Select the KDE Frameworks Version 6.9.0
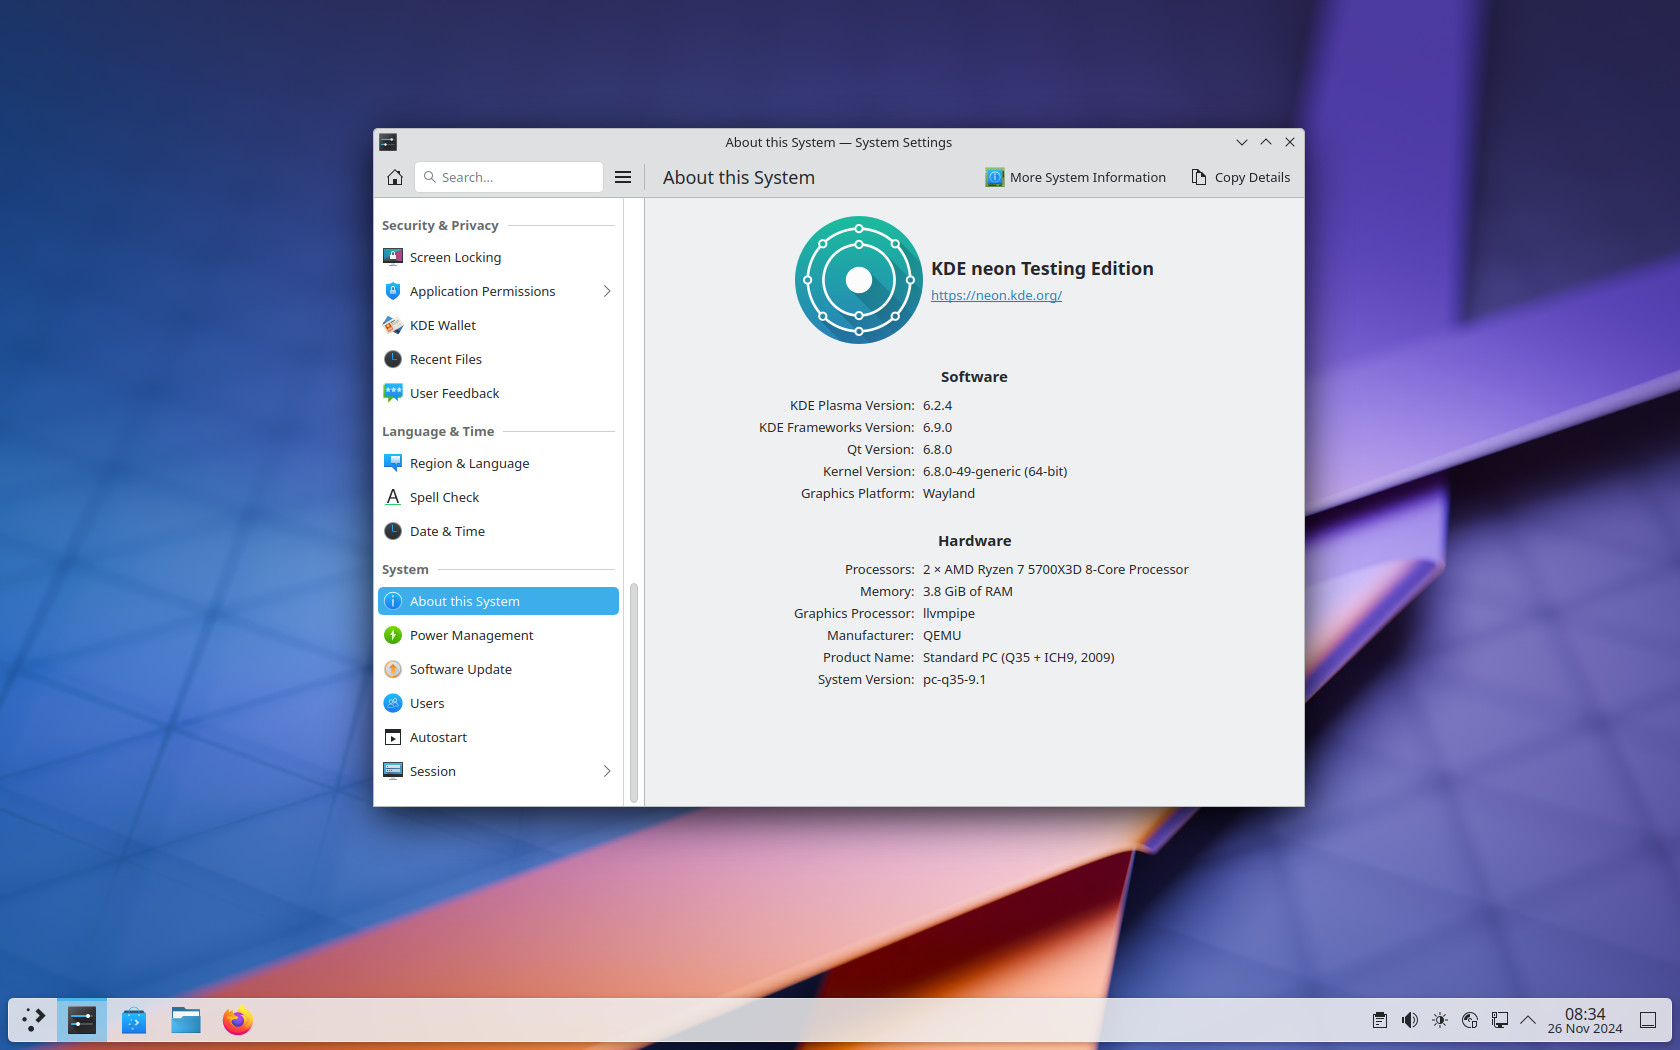 click(937, 427)
